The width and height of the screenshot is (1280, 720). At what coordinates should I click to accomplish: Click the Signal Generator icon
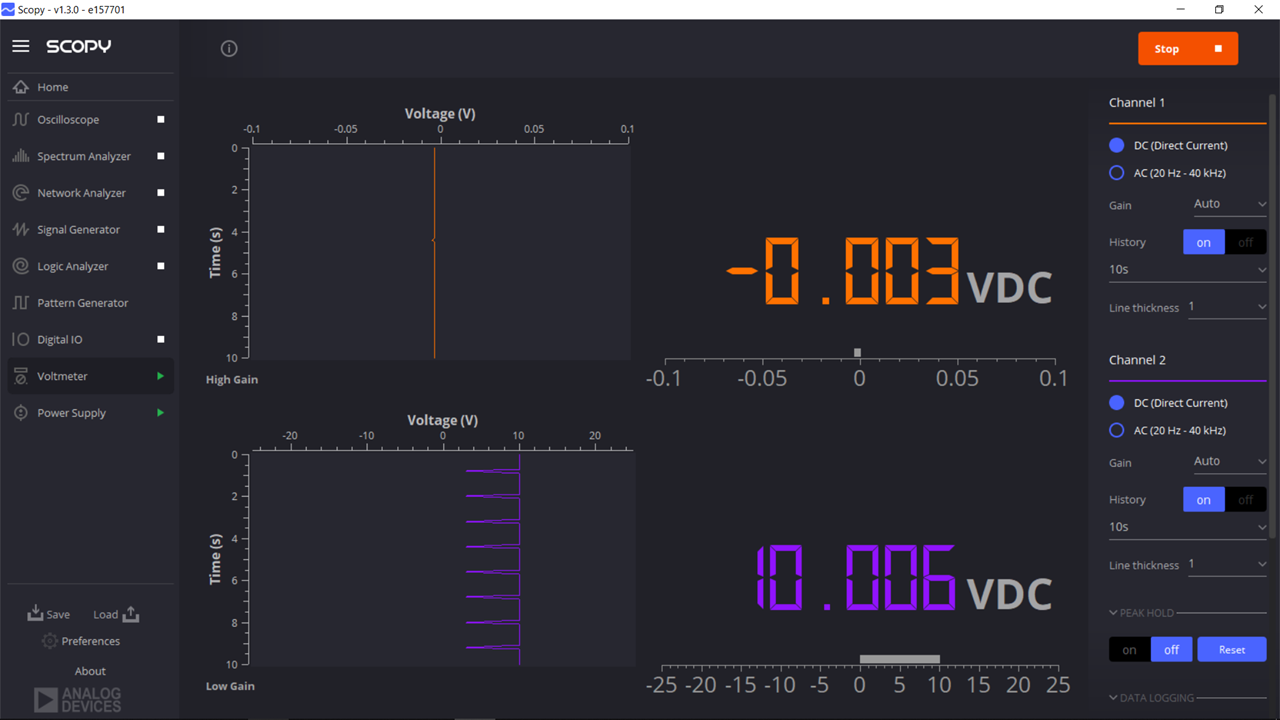point(21,230)
